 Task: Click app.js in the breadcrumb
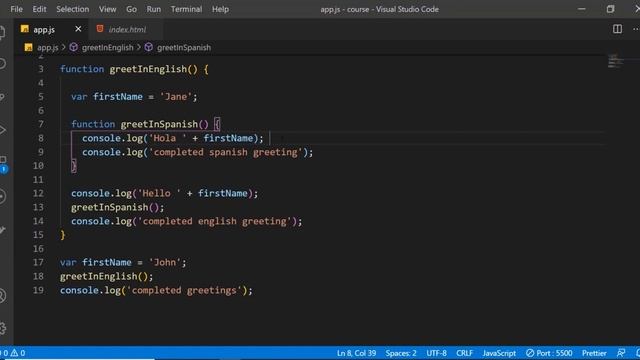click(48, 47)
